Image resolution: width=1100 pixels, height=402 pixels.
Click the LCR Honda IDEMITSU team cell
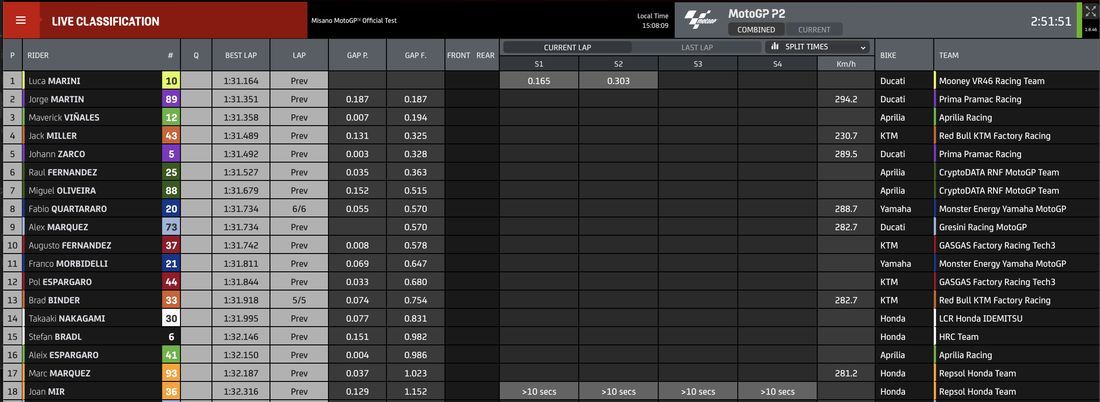[1017, 318]
